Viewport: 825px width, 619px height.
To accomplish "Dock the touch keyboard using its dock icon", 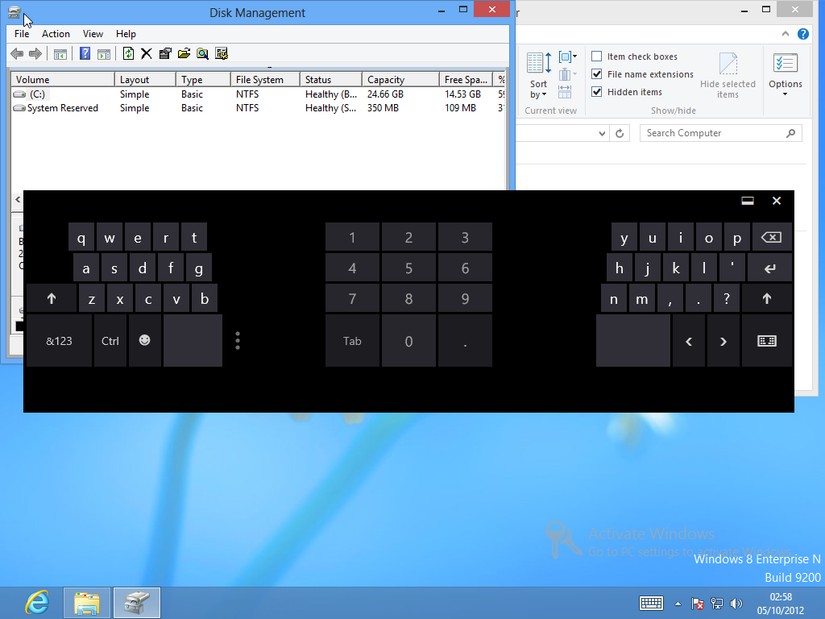I will 748,201.
